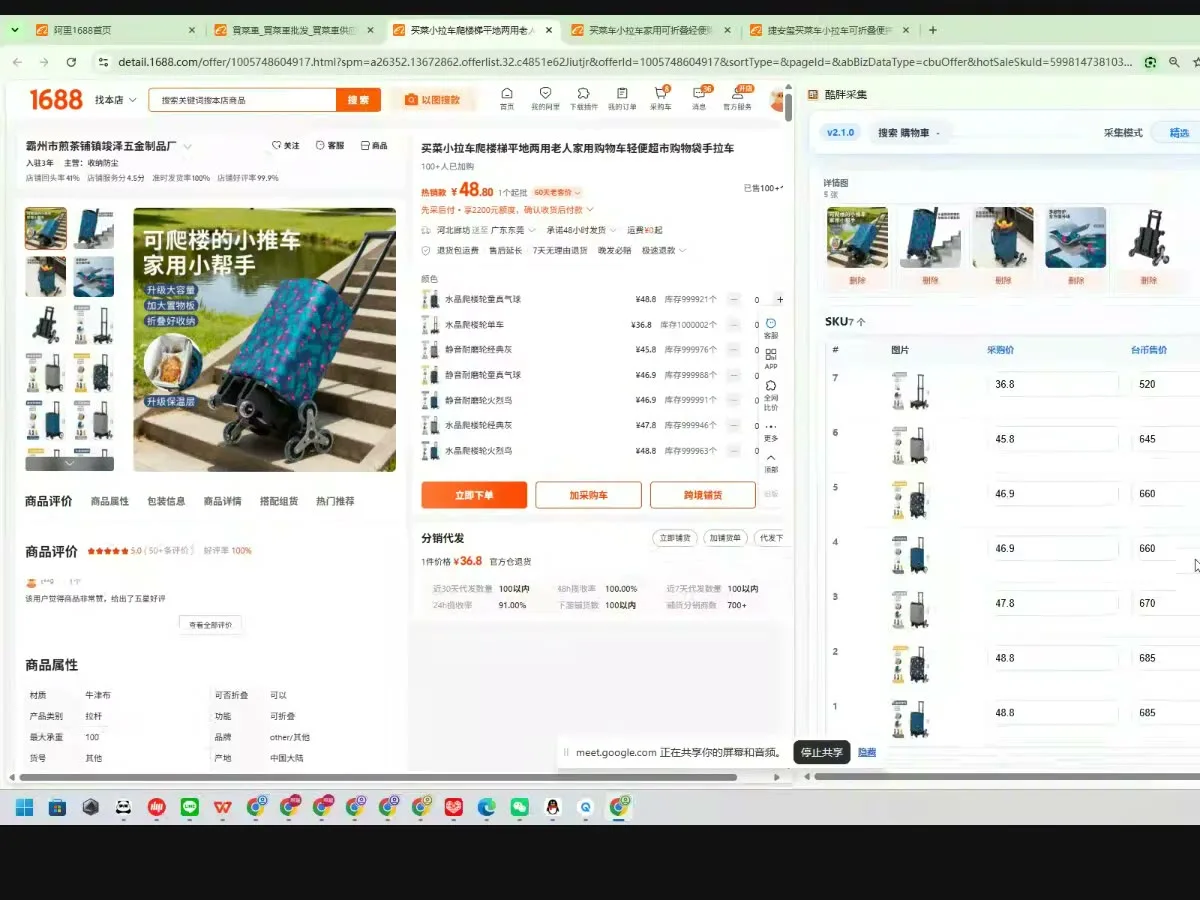Image resolution: width=1200 pixels, height=900 pixels.
Task: Switch to the 捷安玺买菜车 browser tab
Action: tap(831, 30)
